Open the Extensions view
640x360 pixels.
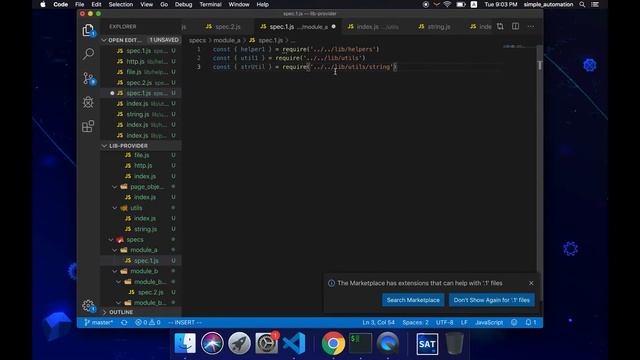[x=88, y=126]
